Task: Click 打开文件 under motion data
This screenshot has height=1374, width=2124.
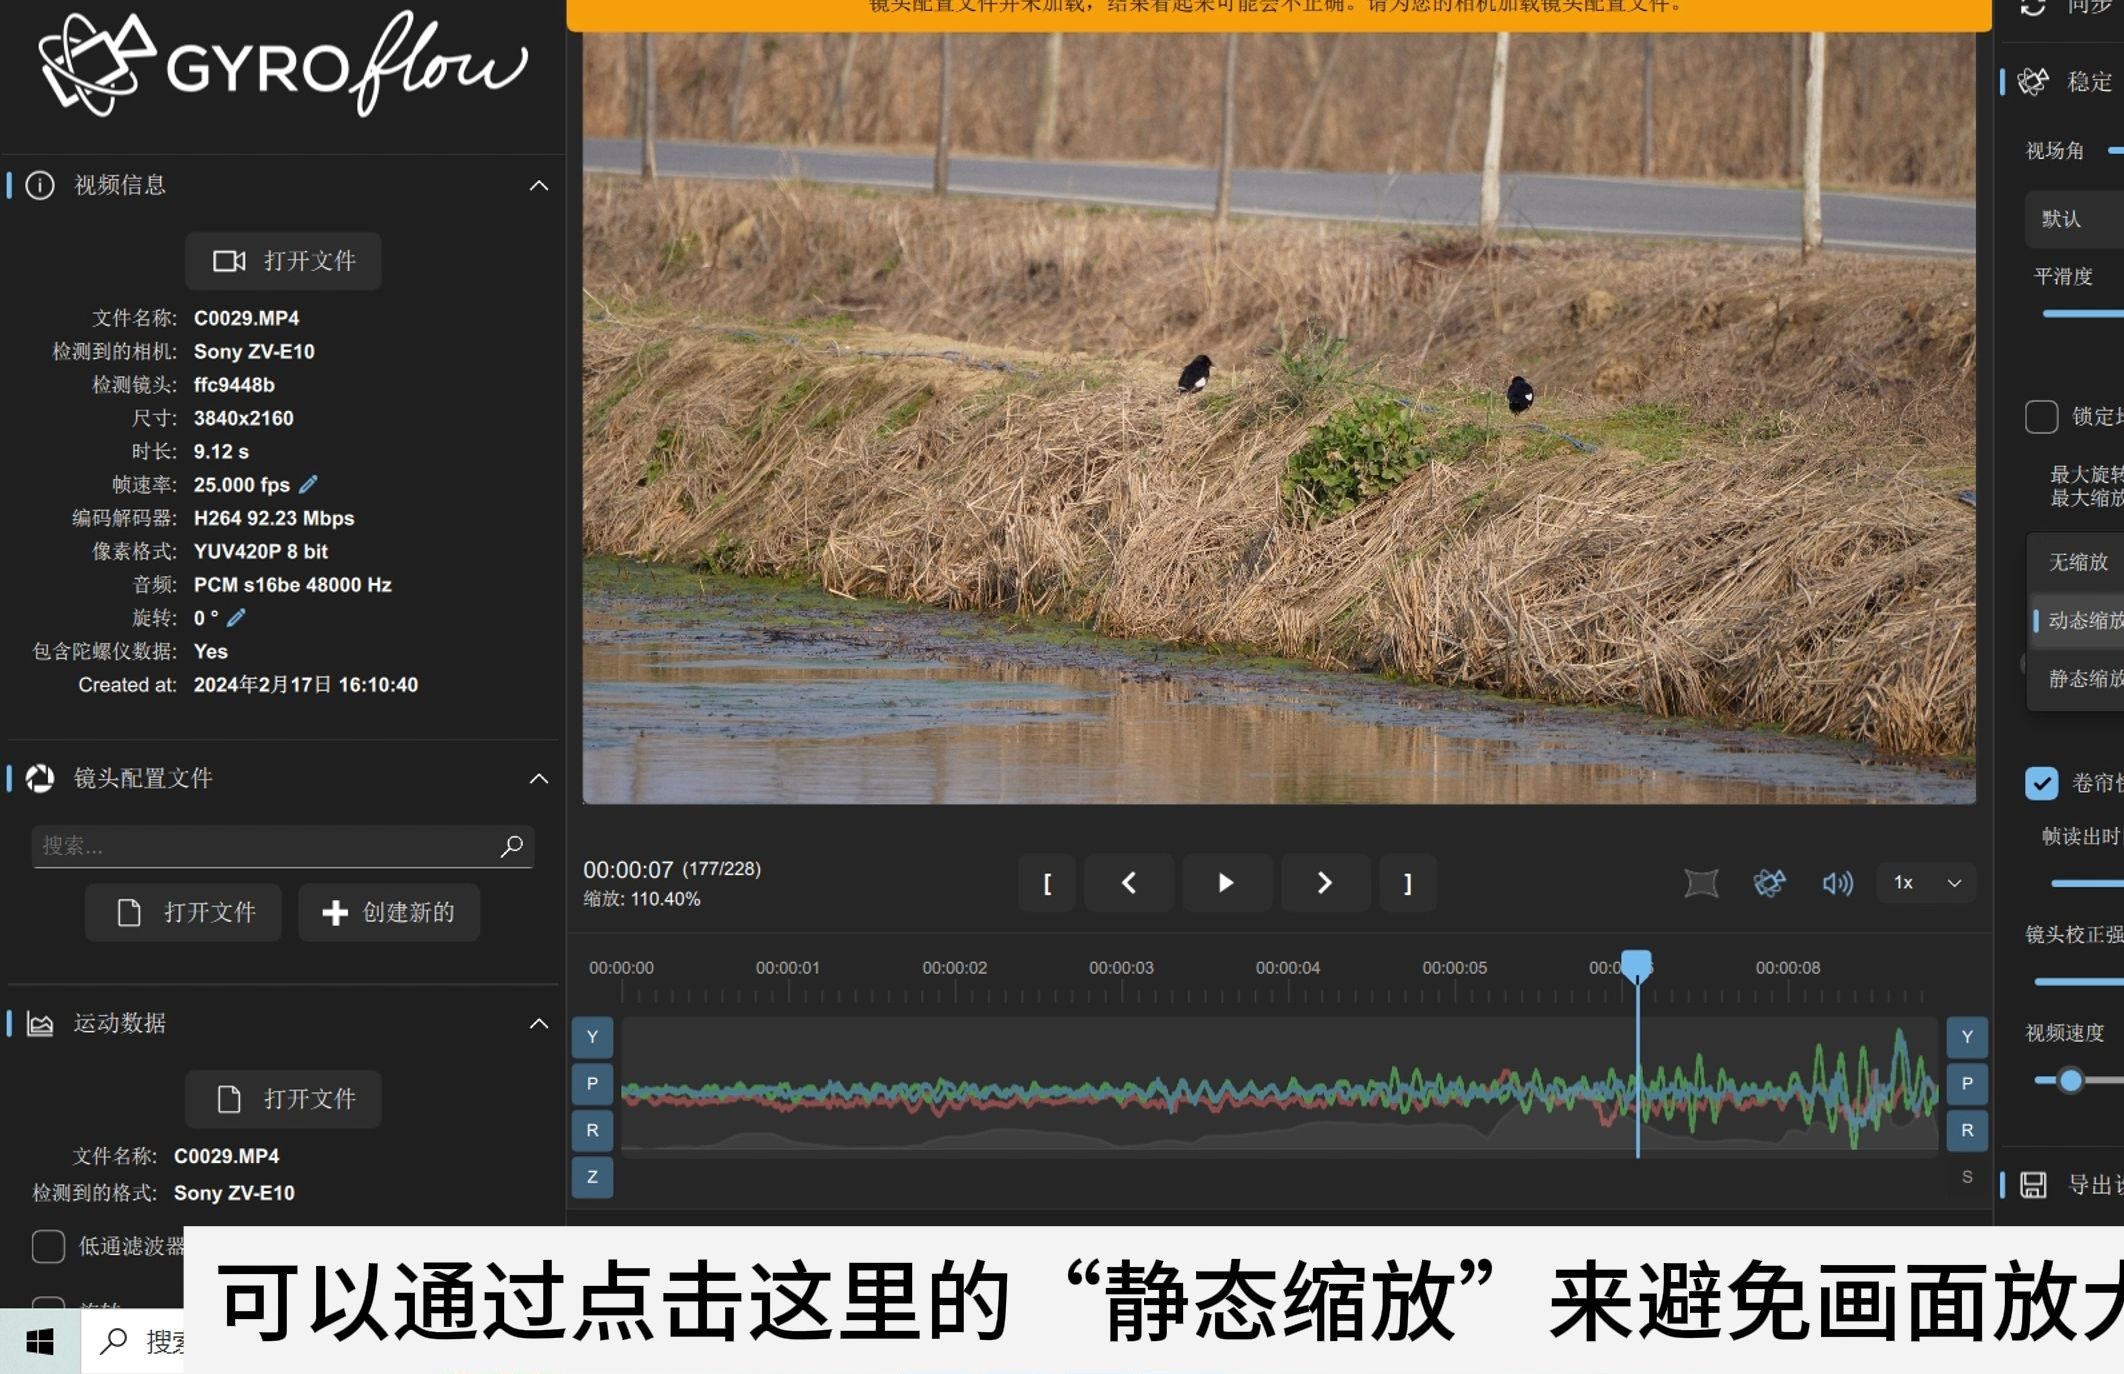Action: tap(283, 1099)
